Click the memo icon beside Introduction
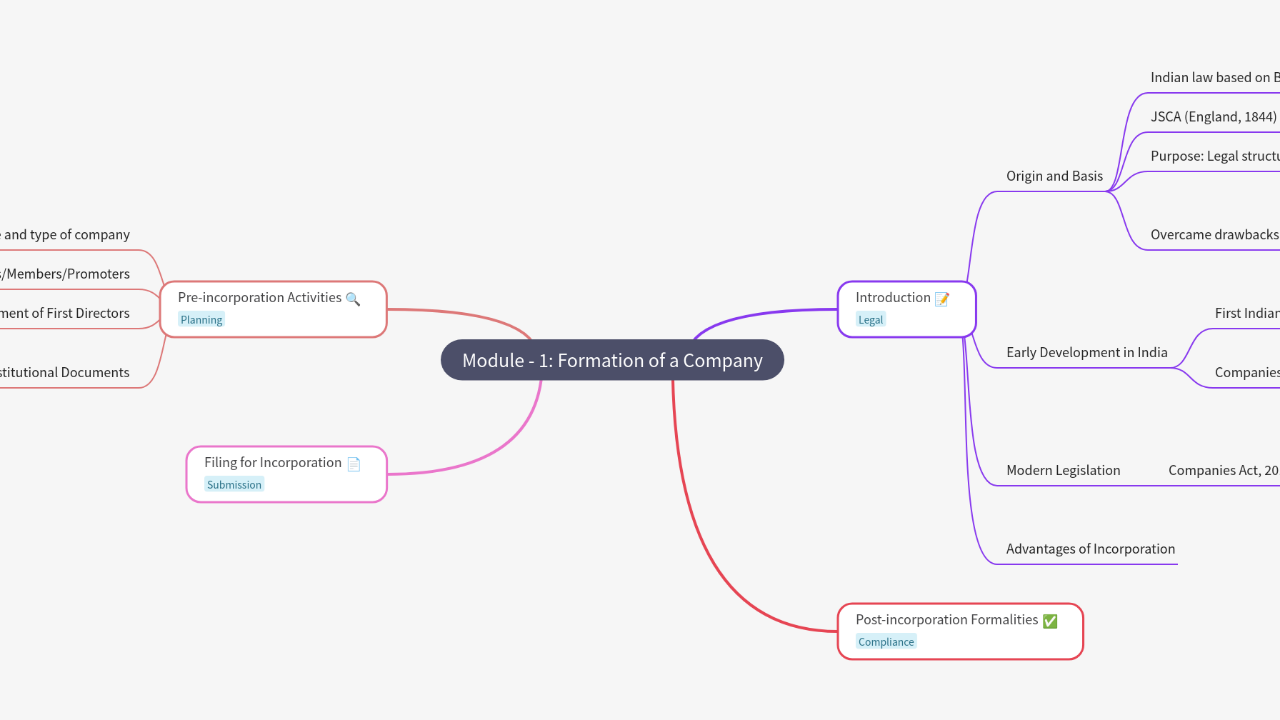 [941, 298]
